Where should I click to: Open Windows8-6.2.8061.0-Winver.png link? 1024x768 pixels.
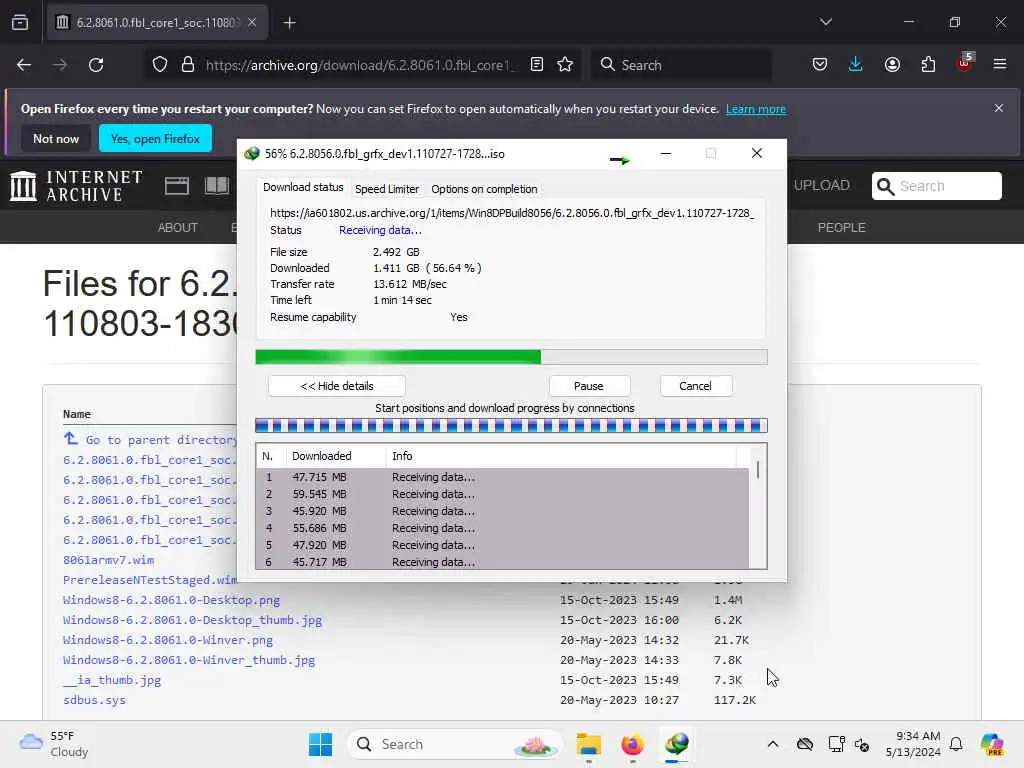click(168, 640)
